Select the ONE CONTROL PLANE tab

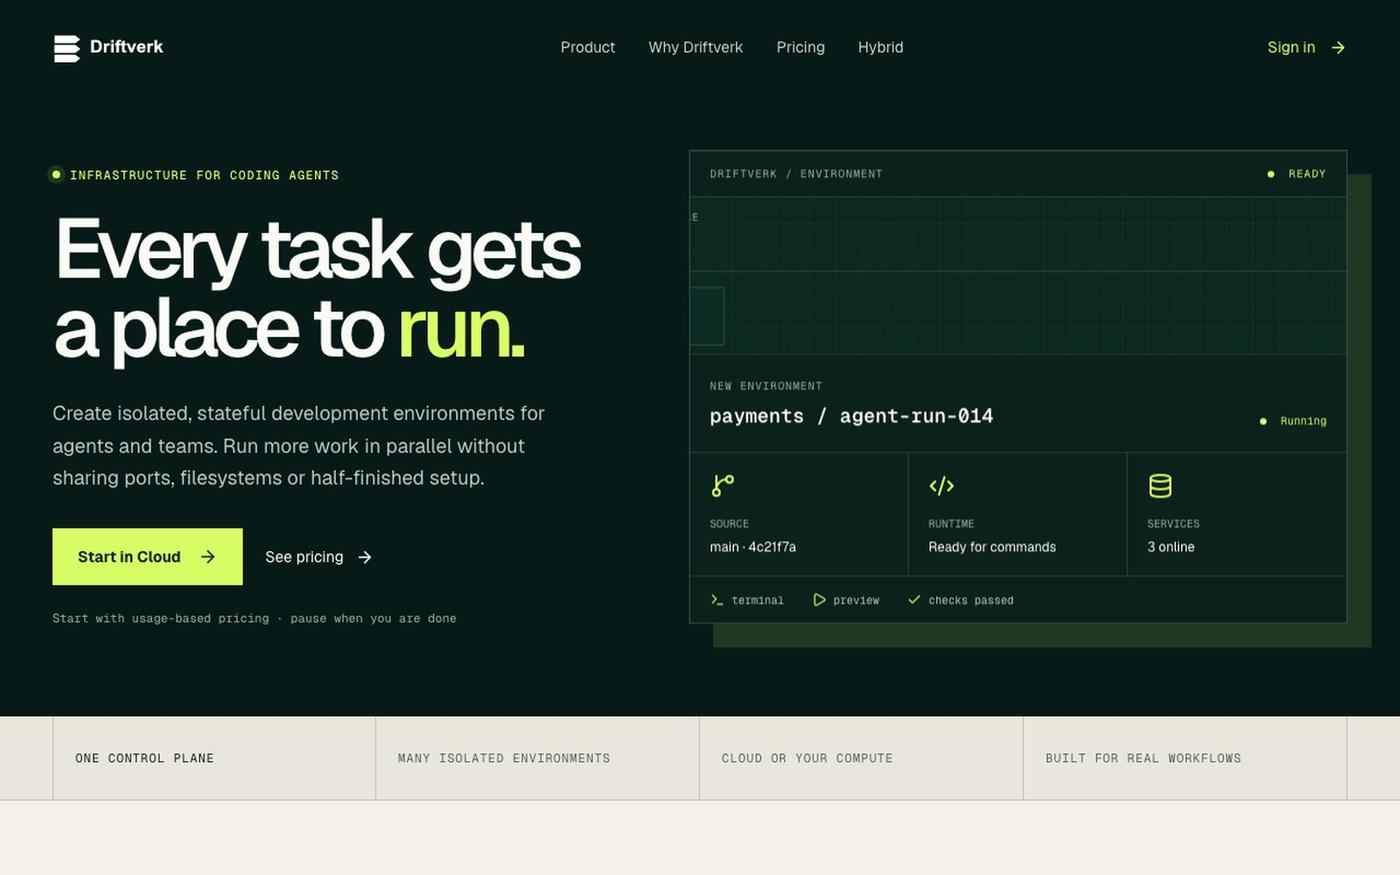tap(214, 758)
